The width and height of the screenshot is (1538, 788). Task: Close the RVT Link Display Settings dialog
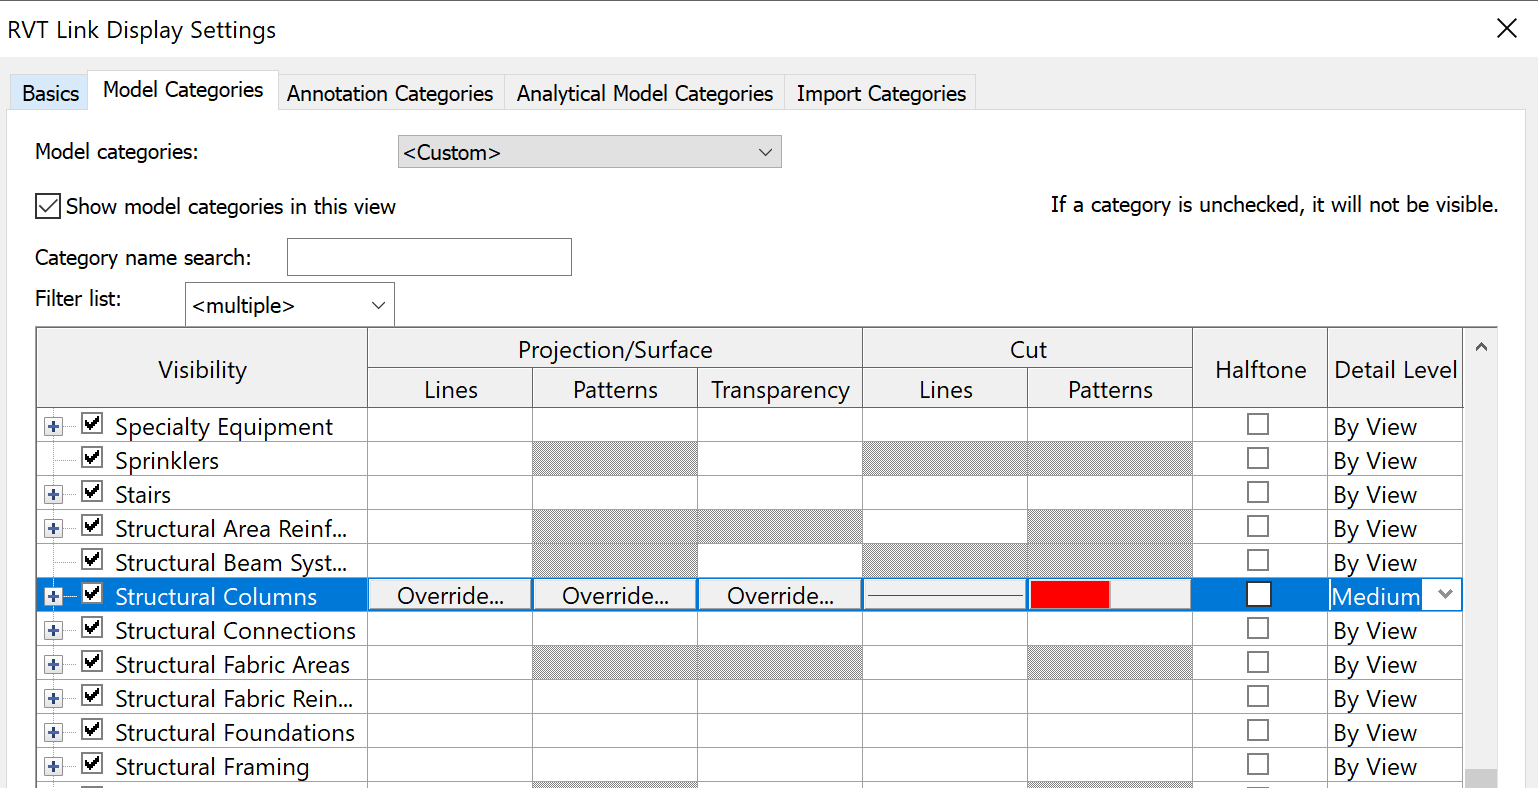tap(1507, 29)
